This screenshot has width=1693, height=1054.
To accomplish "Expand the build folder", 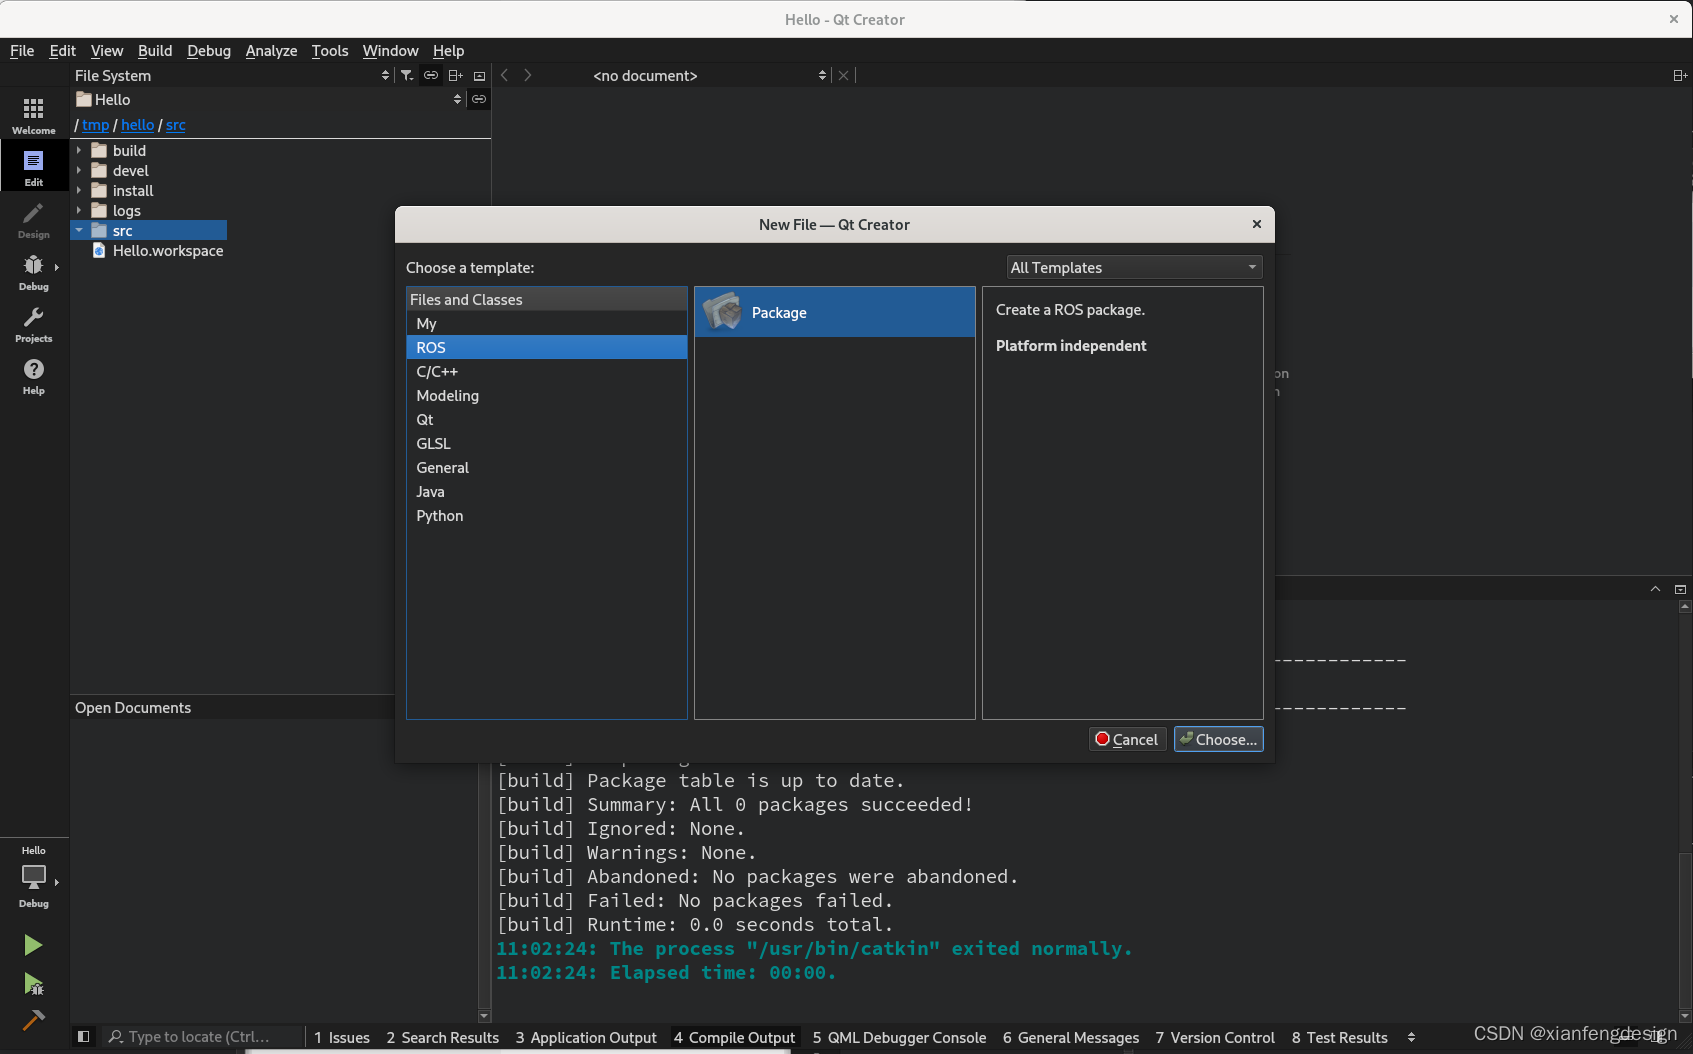I will click(x=79, y=150).
